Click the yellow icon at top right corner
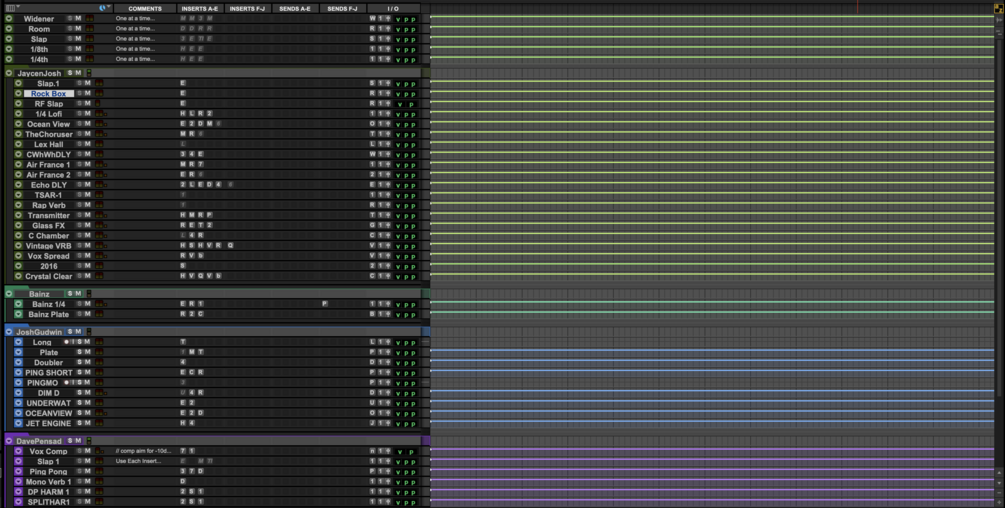The width and height of the screenshot is (1005, 508). [999, 8]
